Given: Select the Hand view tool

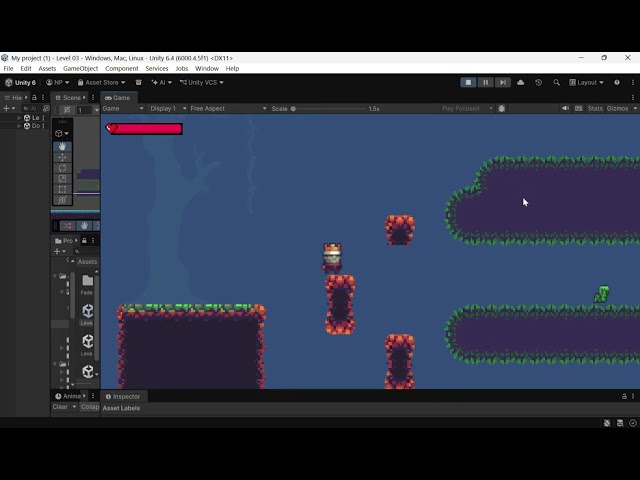Looking at the screenshot, I should [62, 147].
